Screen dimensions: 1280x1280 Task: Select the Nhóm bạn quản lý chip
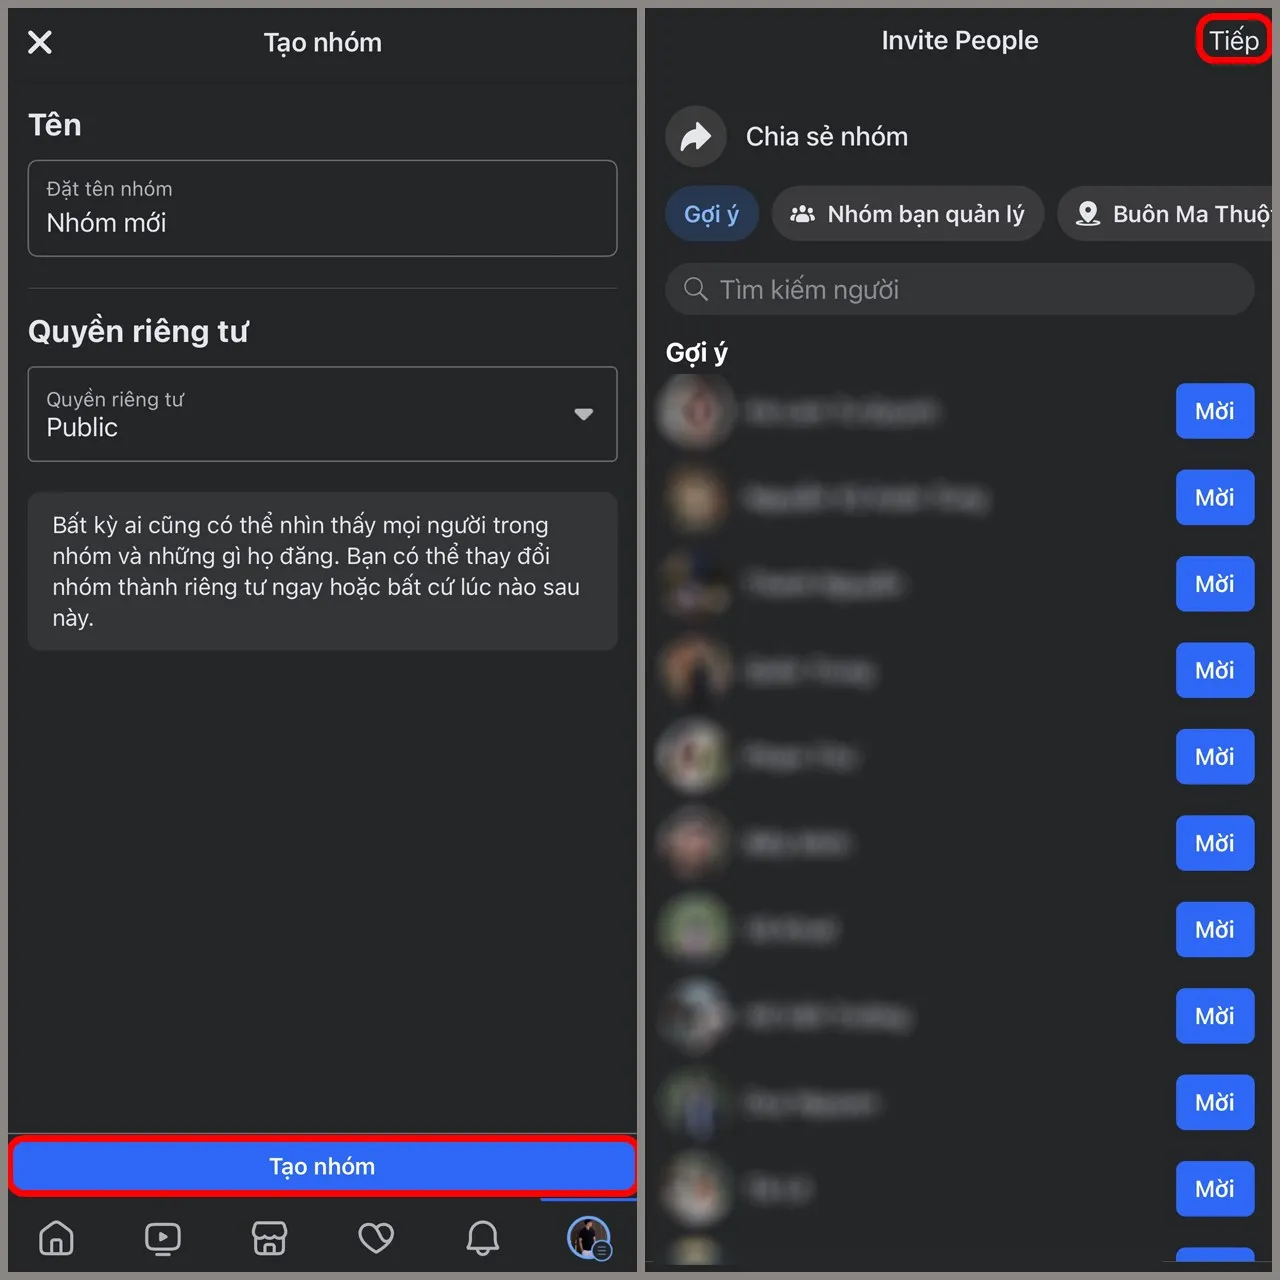point(908,214)
